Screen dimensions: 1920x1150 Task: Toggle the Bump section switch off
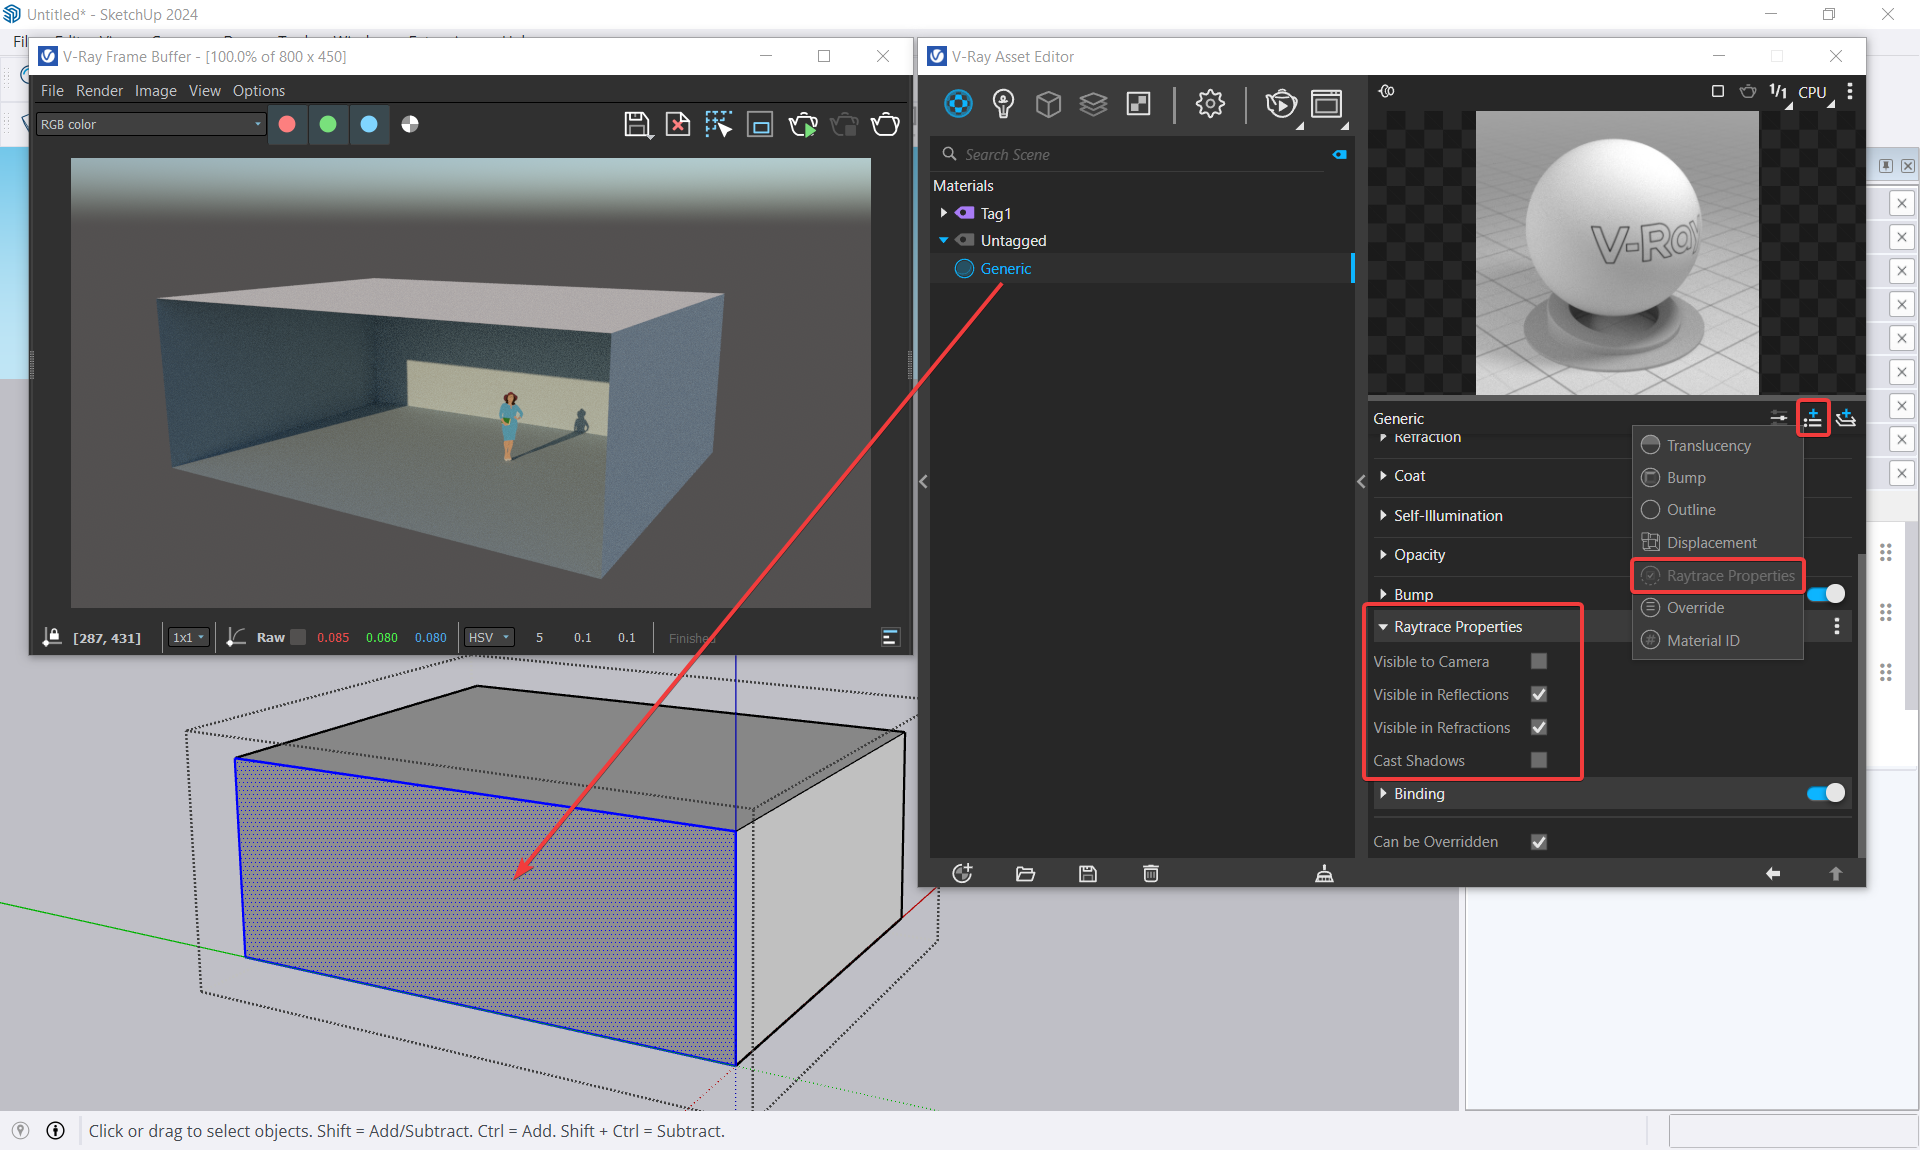pyautogui.click(x=1826, y=594)
